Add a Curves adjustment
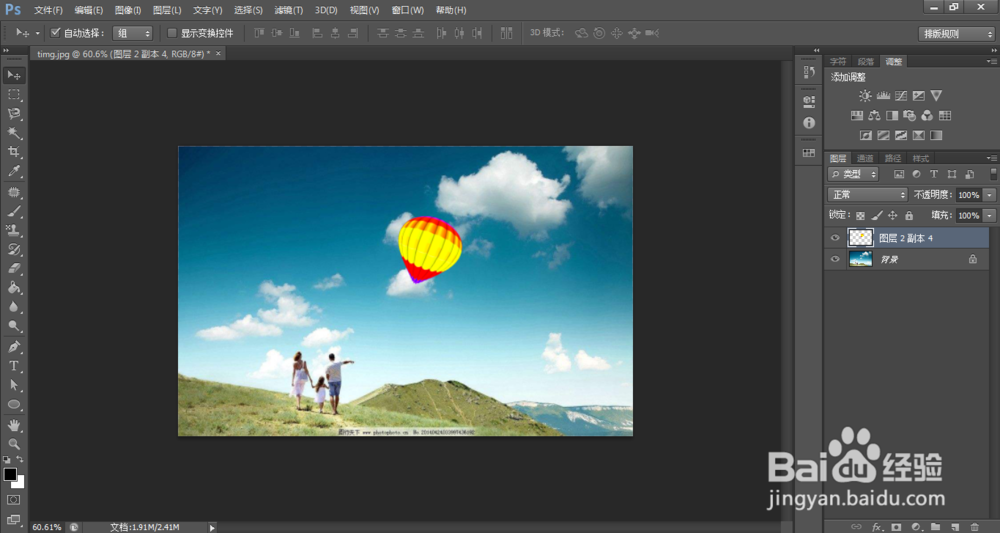The width and height of the screenshot is (1000, 533). (901, 96)
